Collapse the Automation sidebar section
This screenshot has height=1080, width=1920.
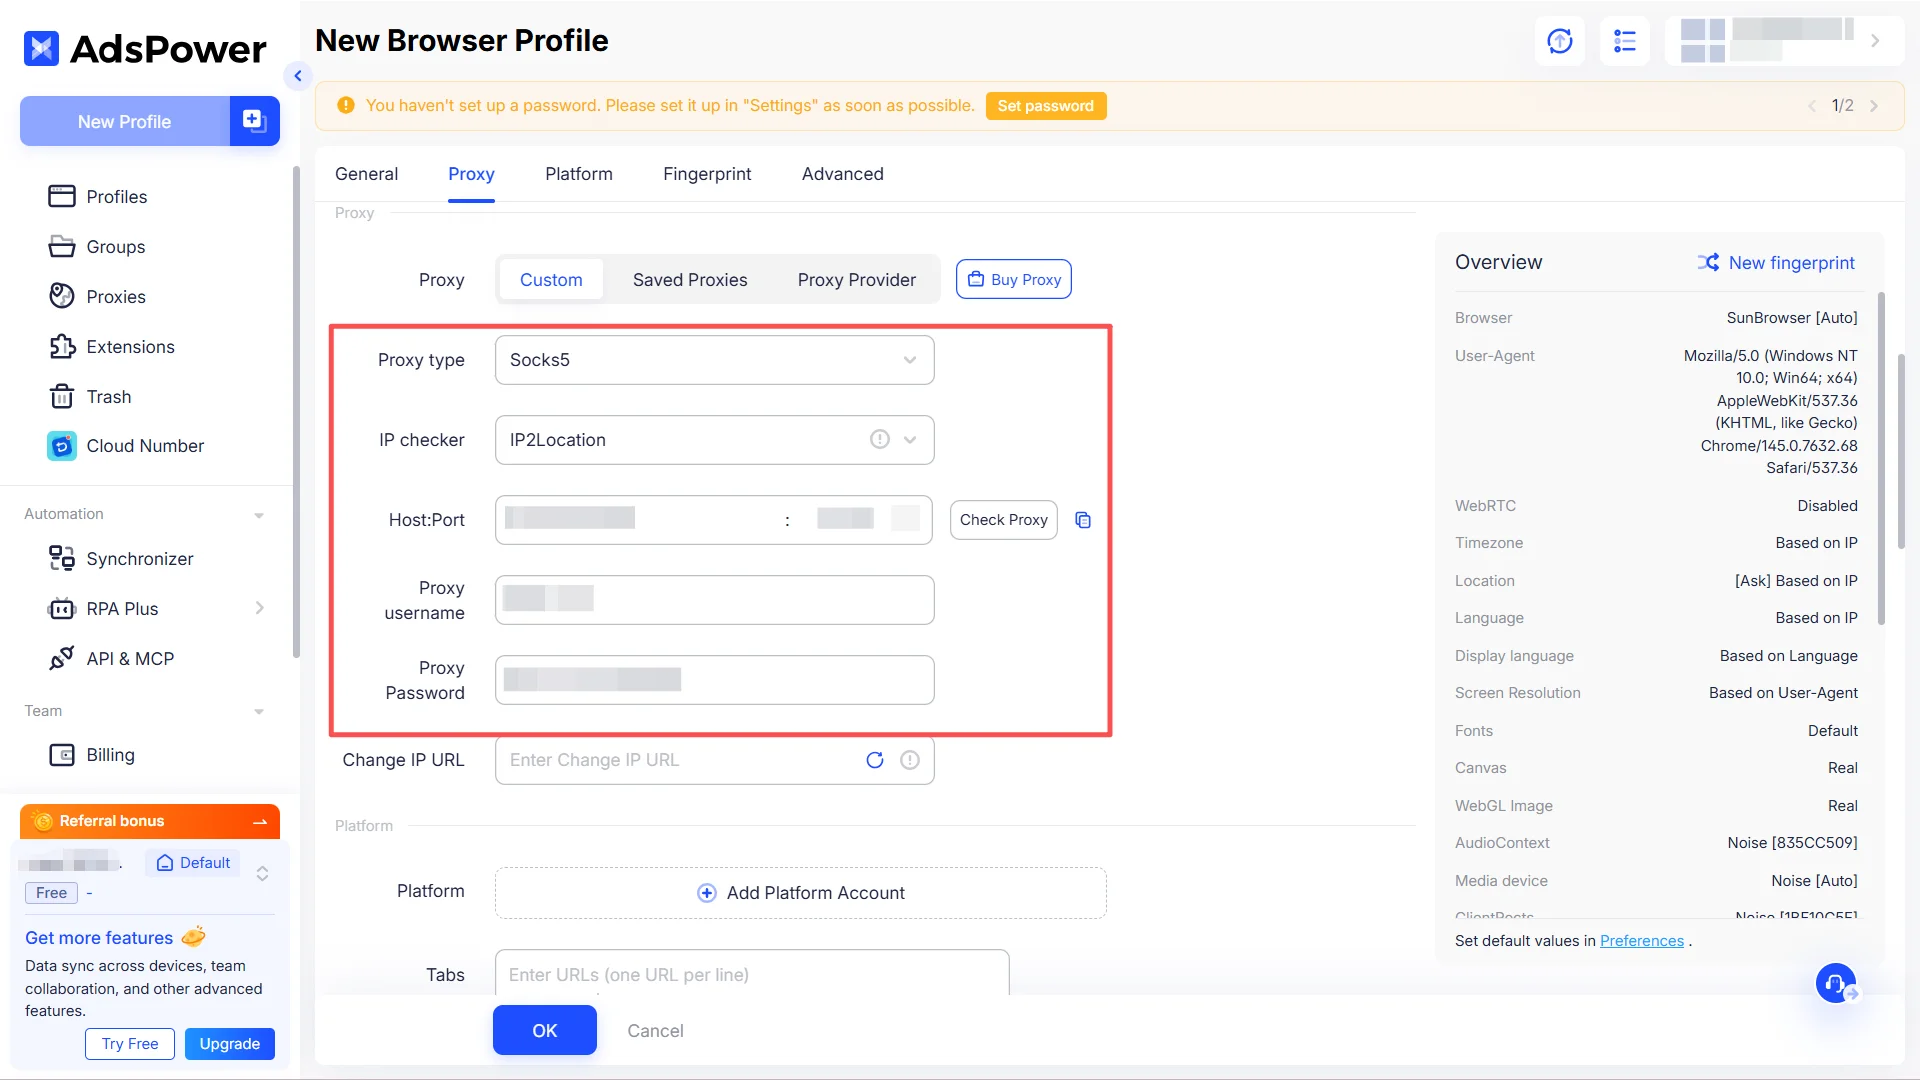click(x=259, y=514)
